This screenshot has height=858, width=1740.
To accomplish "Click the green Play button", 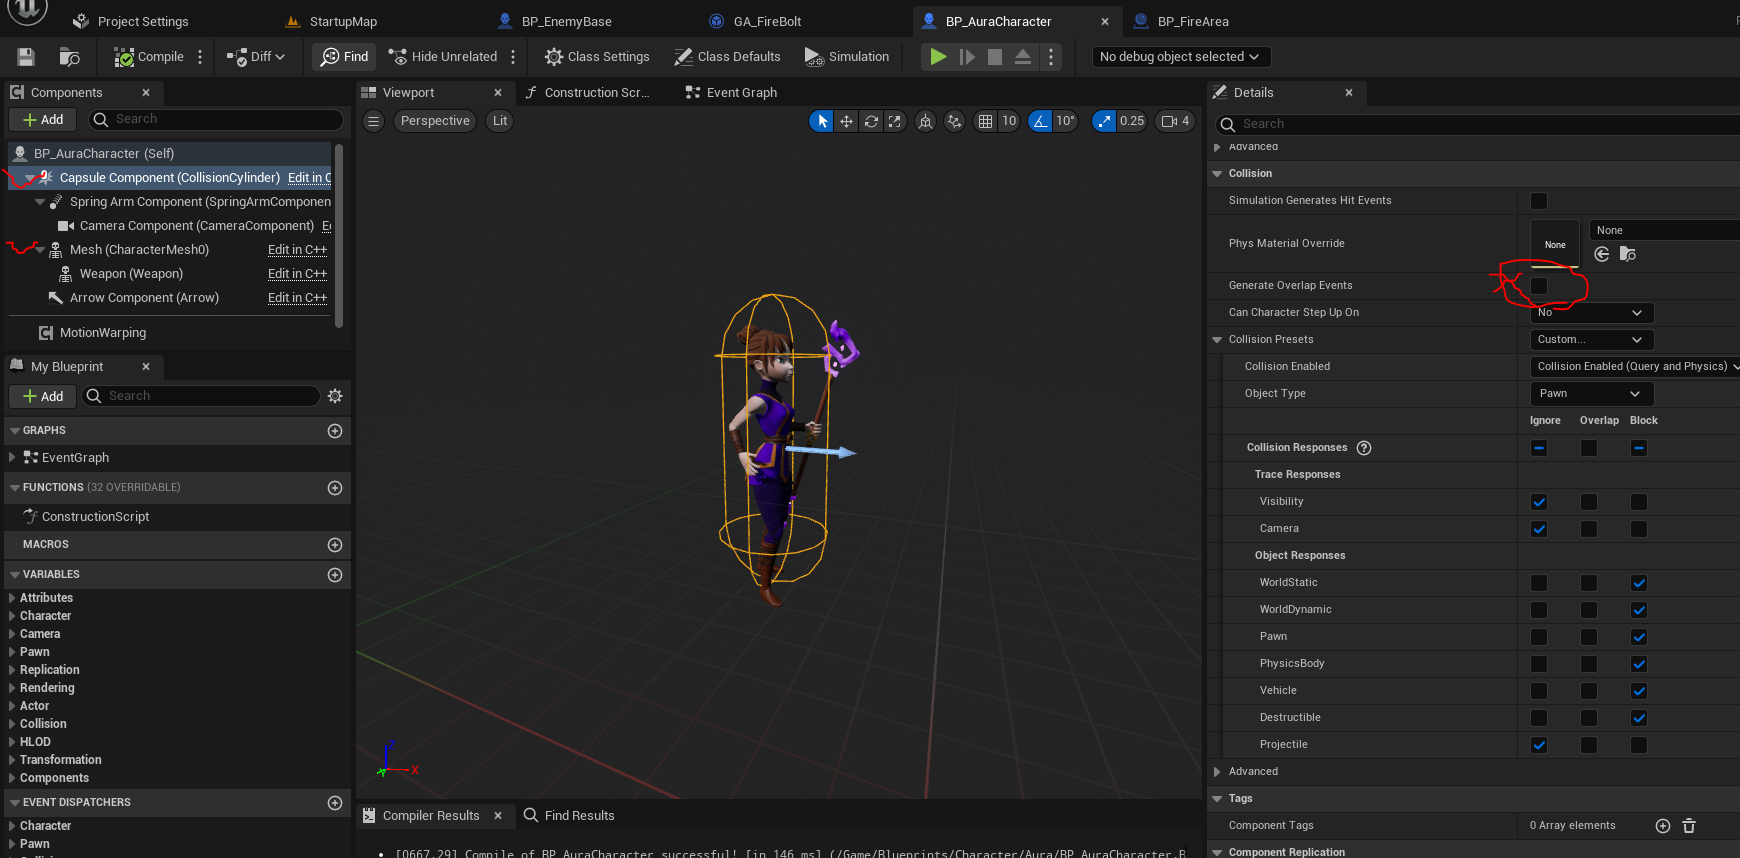I will pyautogui.click(x=938, y=57).
